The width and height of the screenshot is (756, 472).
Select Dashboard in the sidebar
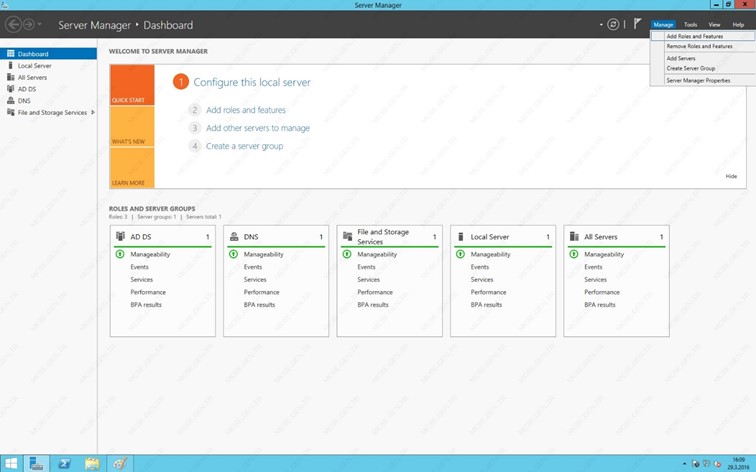click(48, 54)
